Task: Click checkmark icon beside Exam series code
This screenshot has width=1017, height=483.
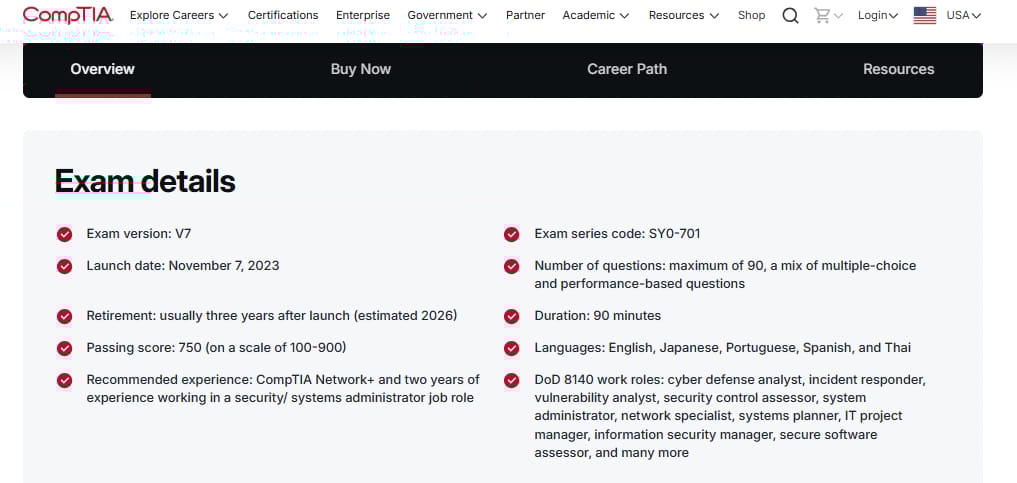Action: point(512,234)
